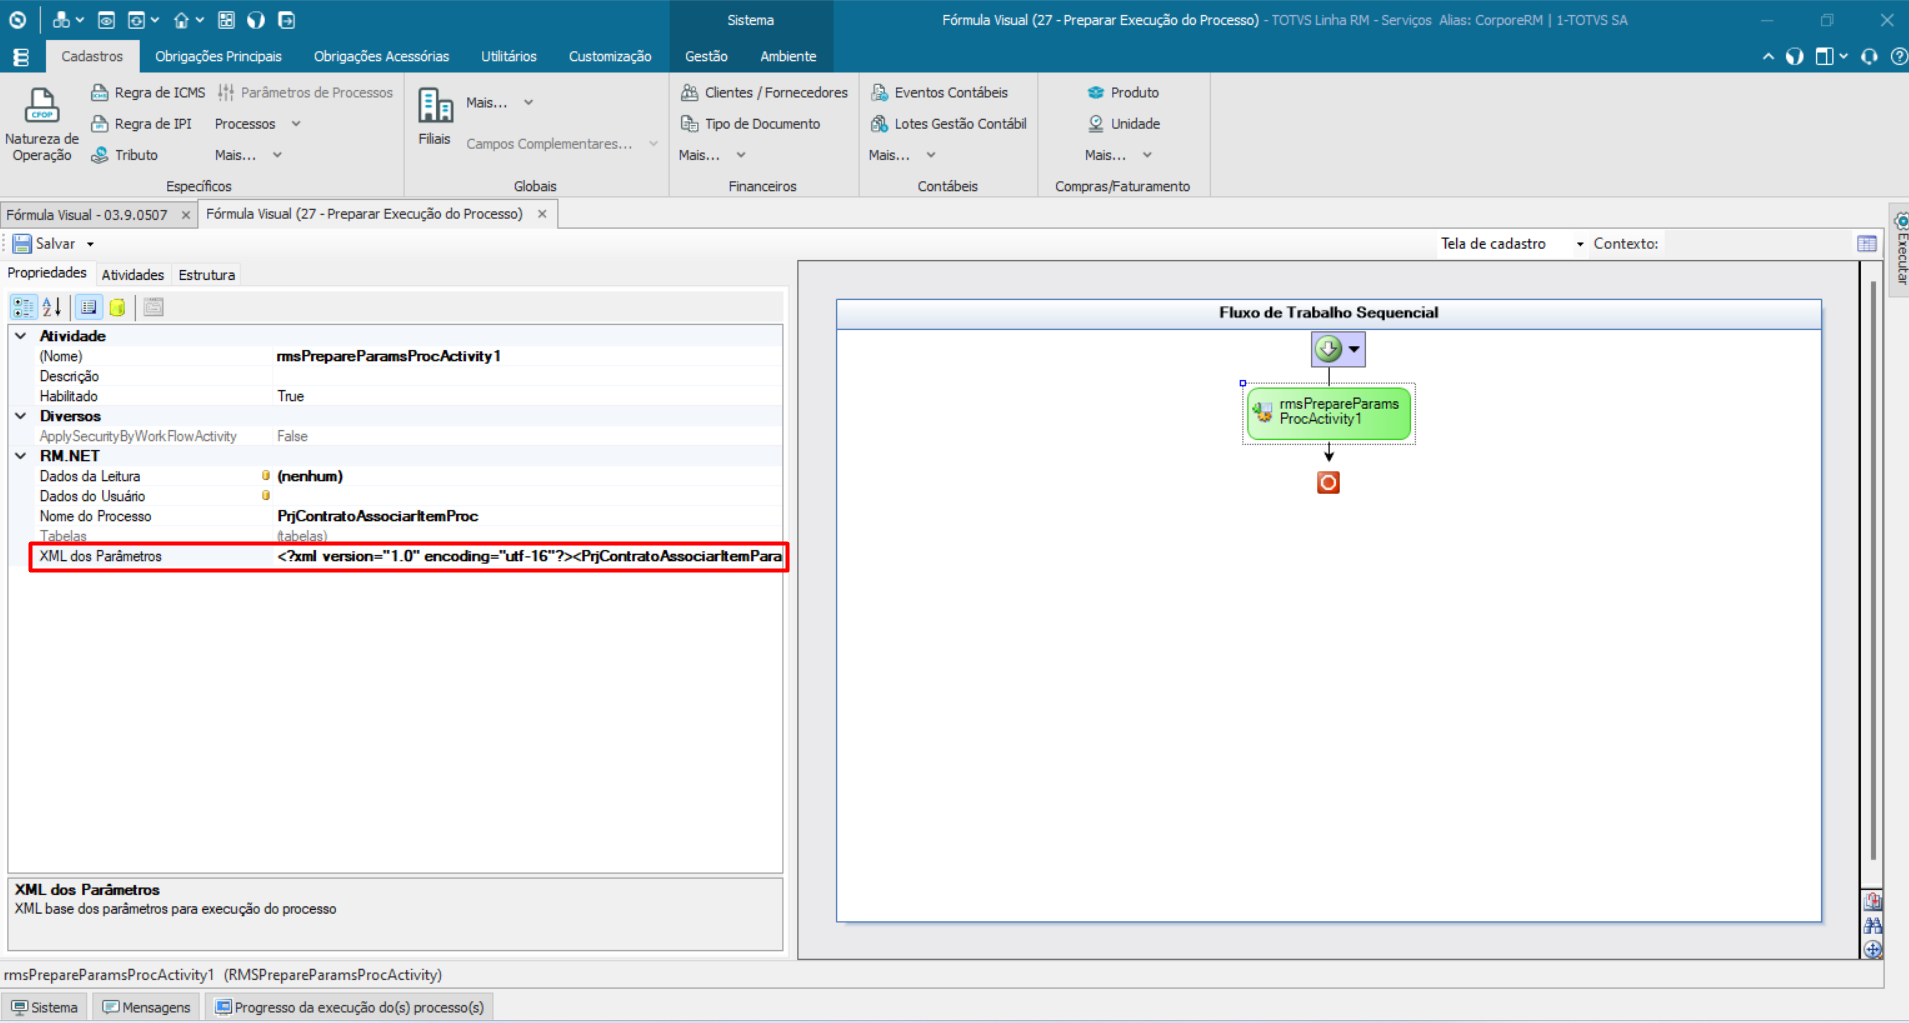Select the red workflow end node
The width and height of the screenshot is (1909, 1023).
click(1328, 483)
